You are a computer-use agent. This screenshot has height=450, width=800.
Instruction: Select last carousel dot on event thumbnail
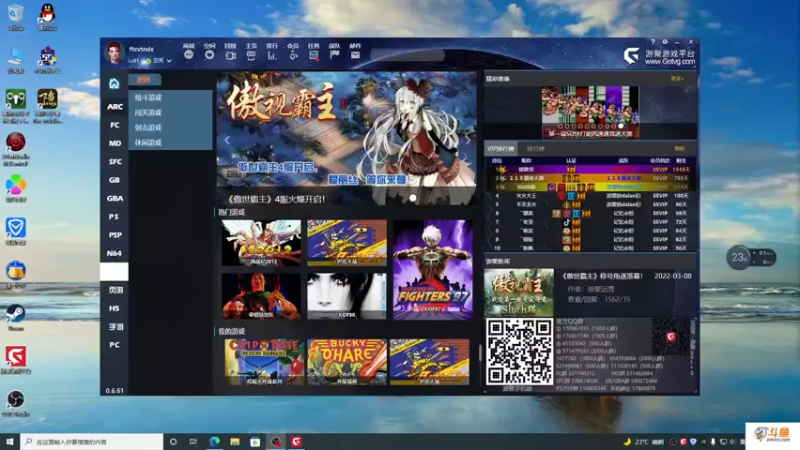click(621, 126)
